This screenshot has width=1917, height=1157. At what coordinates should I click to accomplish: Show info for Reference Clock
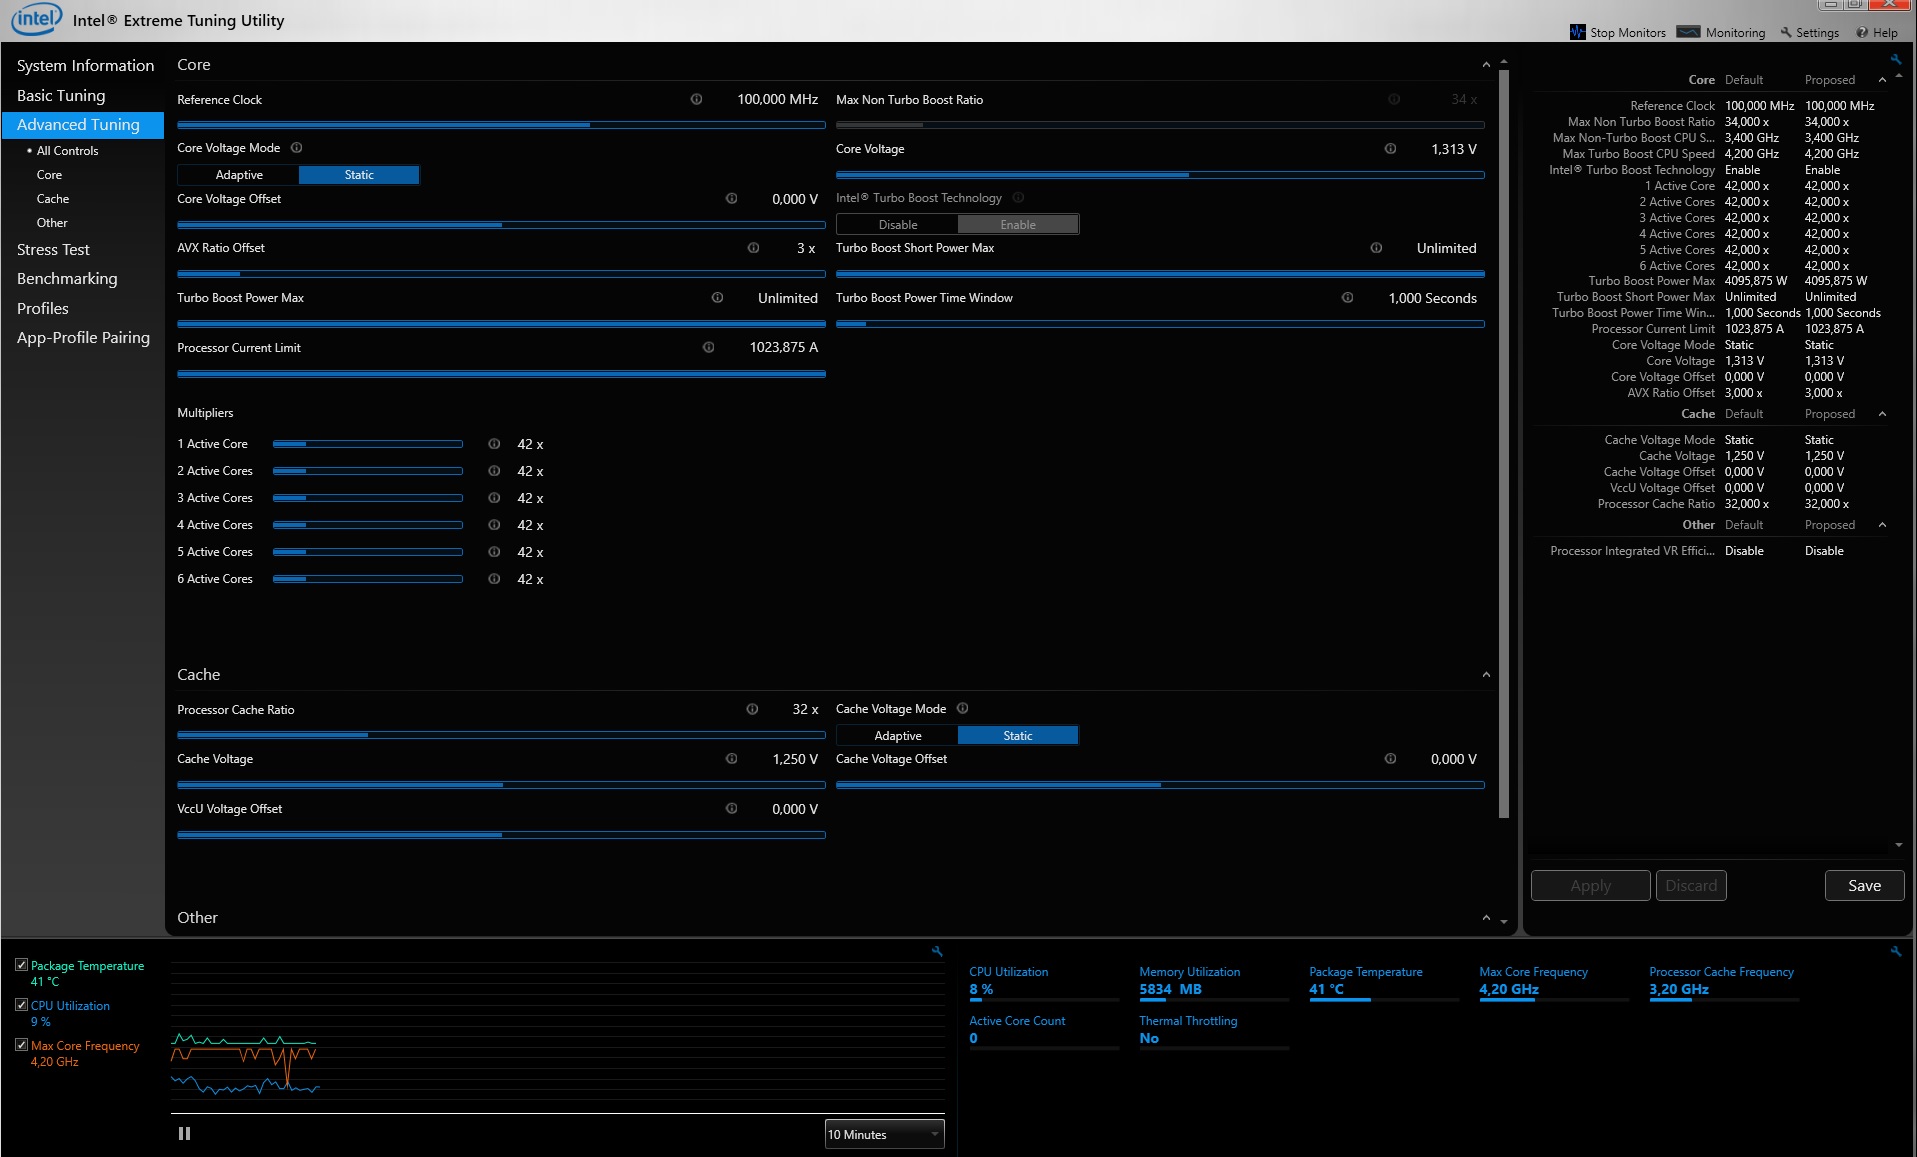pyautogui.click(x=696, y=99)
